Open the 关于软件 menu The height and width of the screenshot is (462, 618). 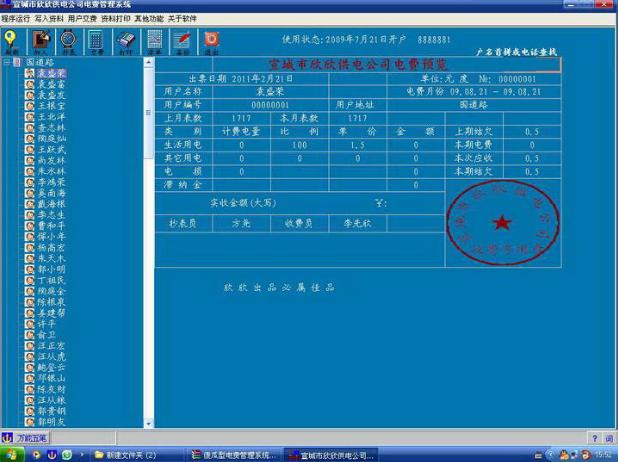click(182, 18)
